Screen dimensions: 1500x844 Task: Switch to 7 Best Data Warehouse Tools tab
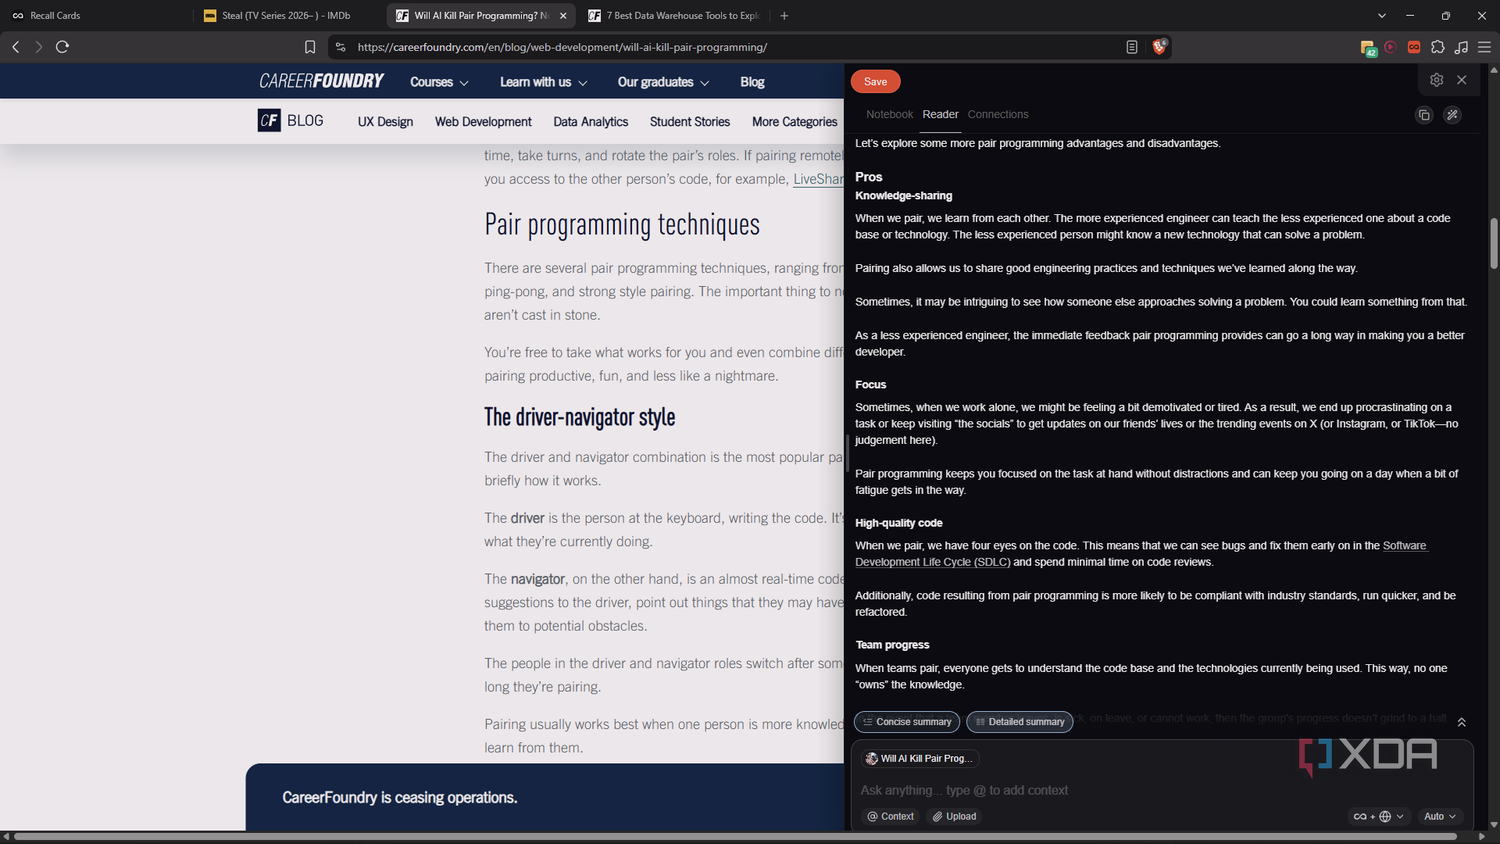(x=675, y=16)
